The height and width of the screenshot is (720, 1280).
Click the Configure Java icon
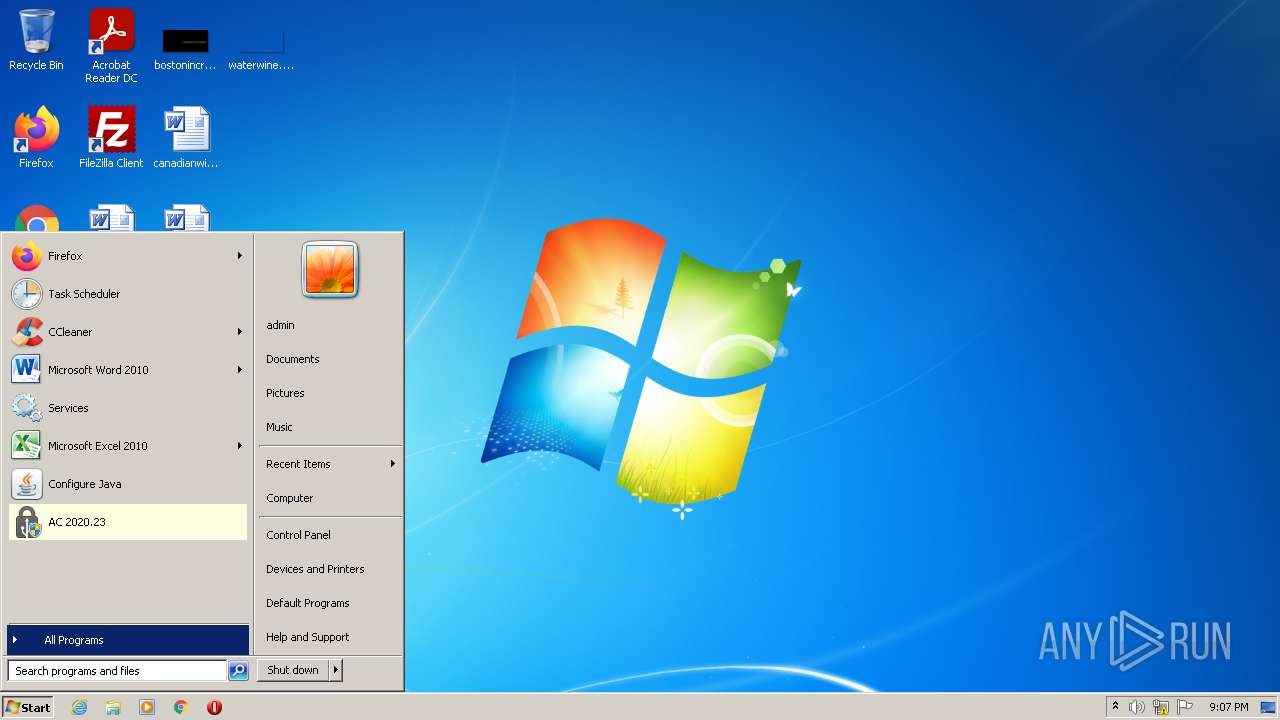(27, 484)
